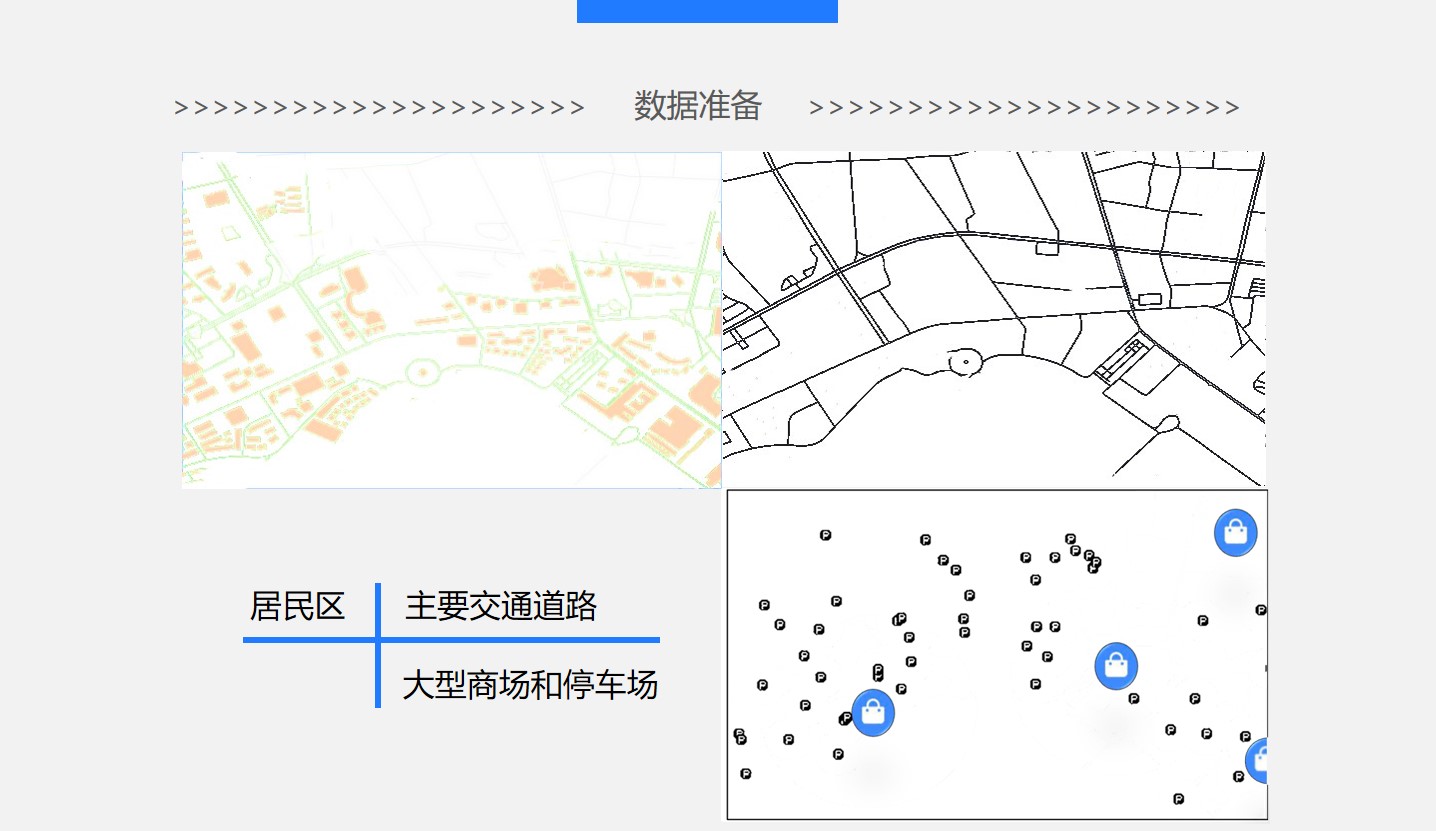The image size is (1436, 831).
Task: Click the partially cut-off shopping bag at the map's right edge
Action: pos(1258,760)
